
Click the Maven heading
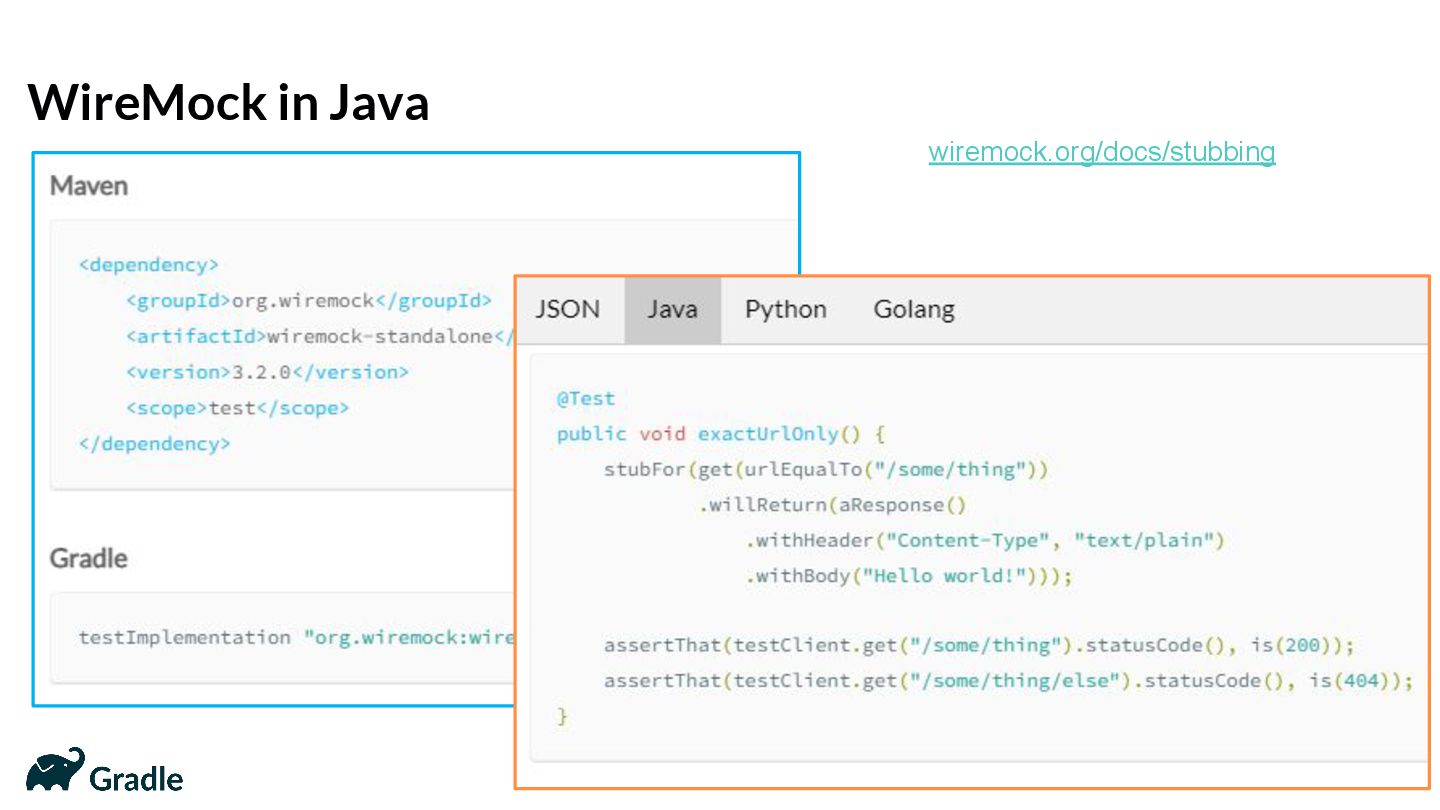click(89, 186)
